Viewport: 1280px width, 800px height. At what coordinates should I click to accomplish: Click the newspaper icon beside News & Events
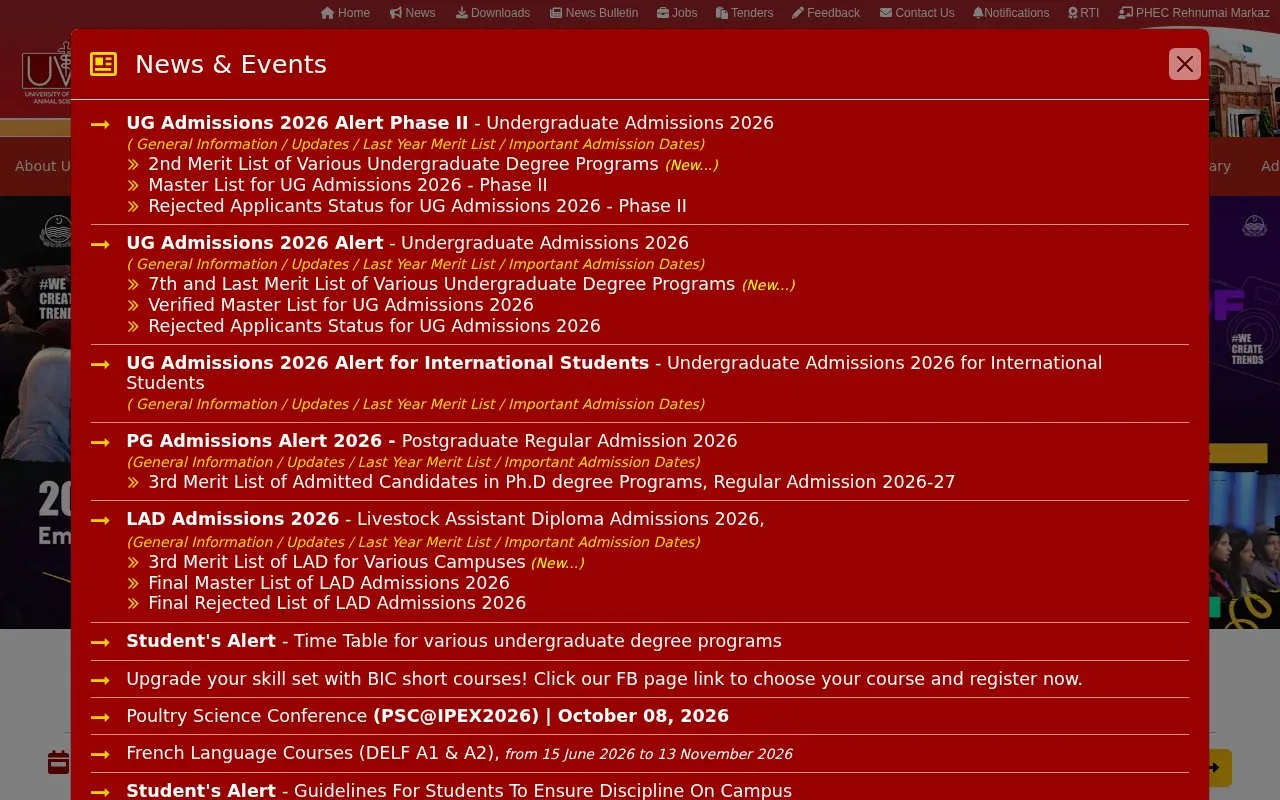104,64
